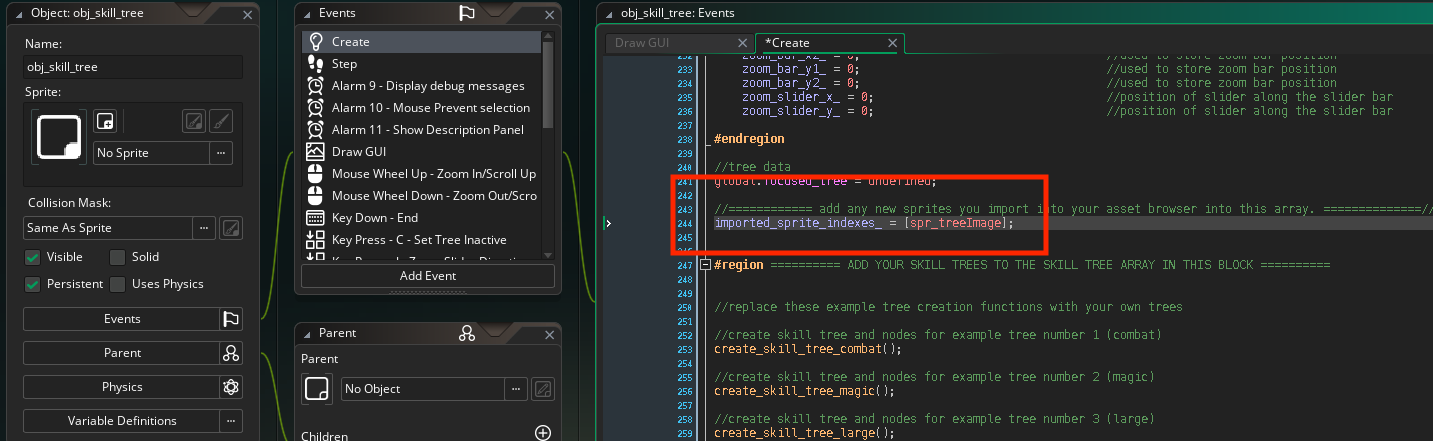
Task: Click the obj_skill_tree: Events window title
Action: click(x=677, y=13)
